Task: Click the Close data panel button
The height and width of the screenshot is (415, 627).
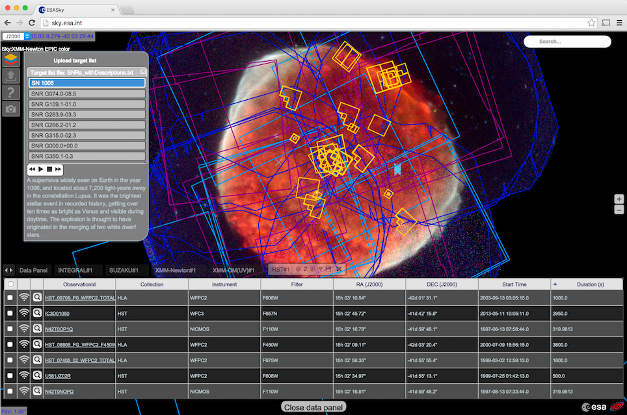Action: (x=312, y=407)
